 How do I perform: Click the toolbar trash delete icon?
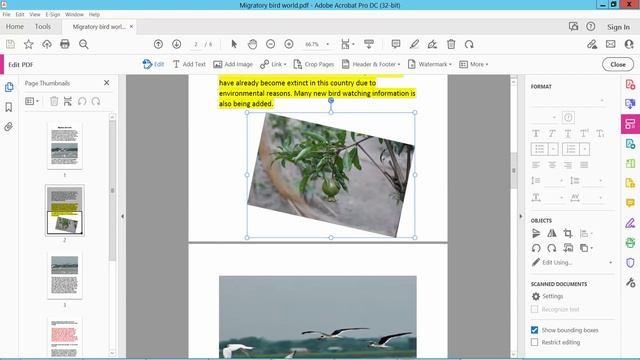(451, 44)
